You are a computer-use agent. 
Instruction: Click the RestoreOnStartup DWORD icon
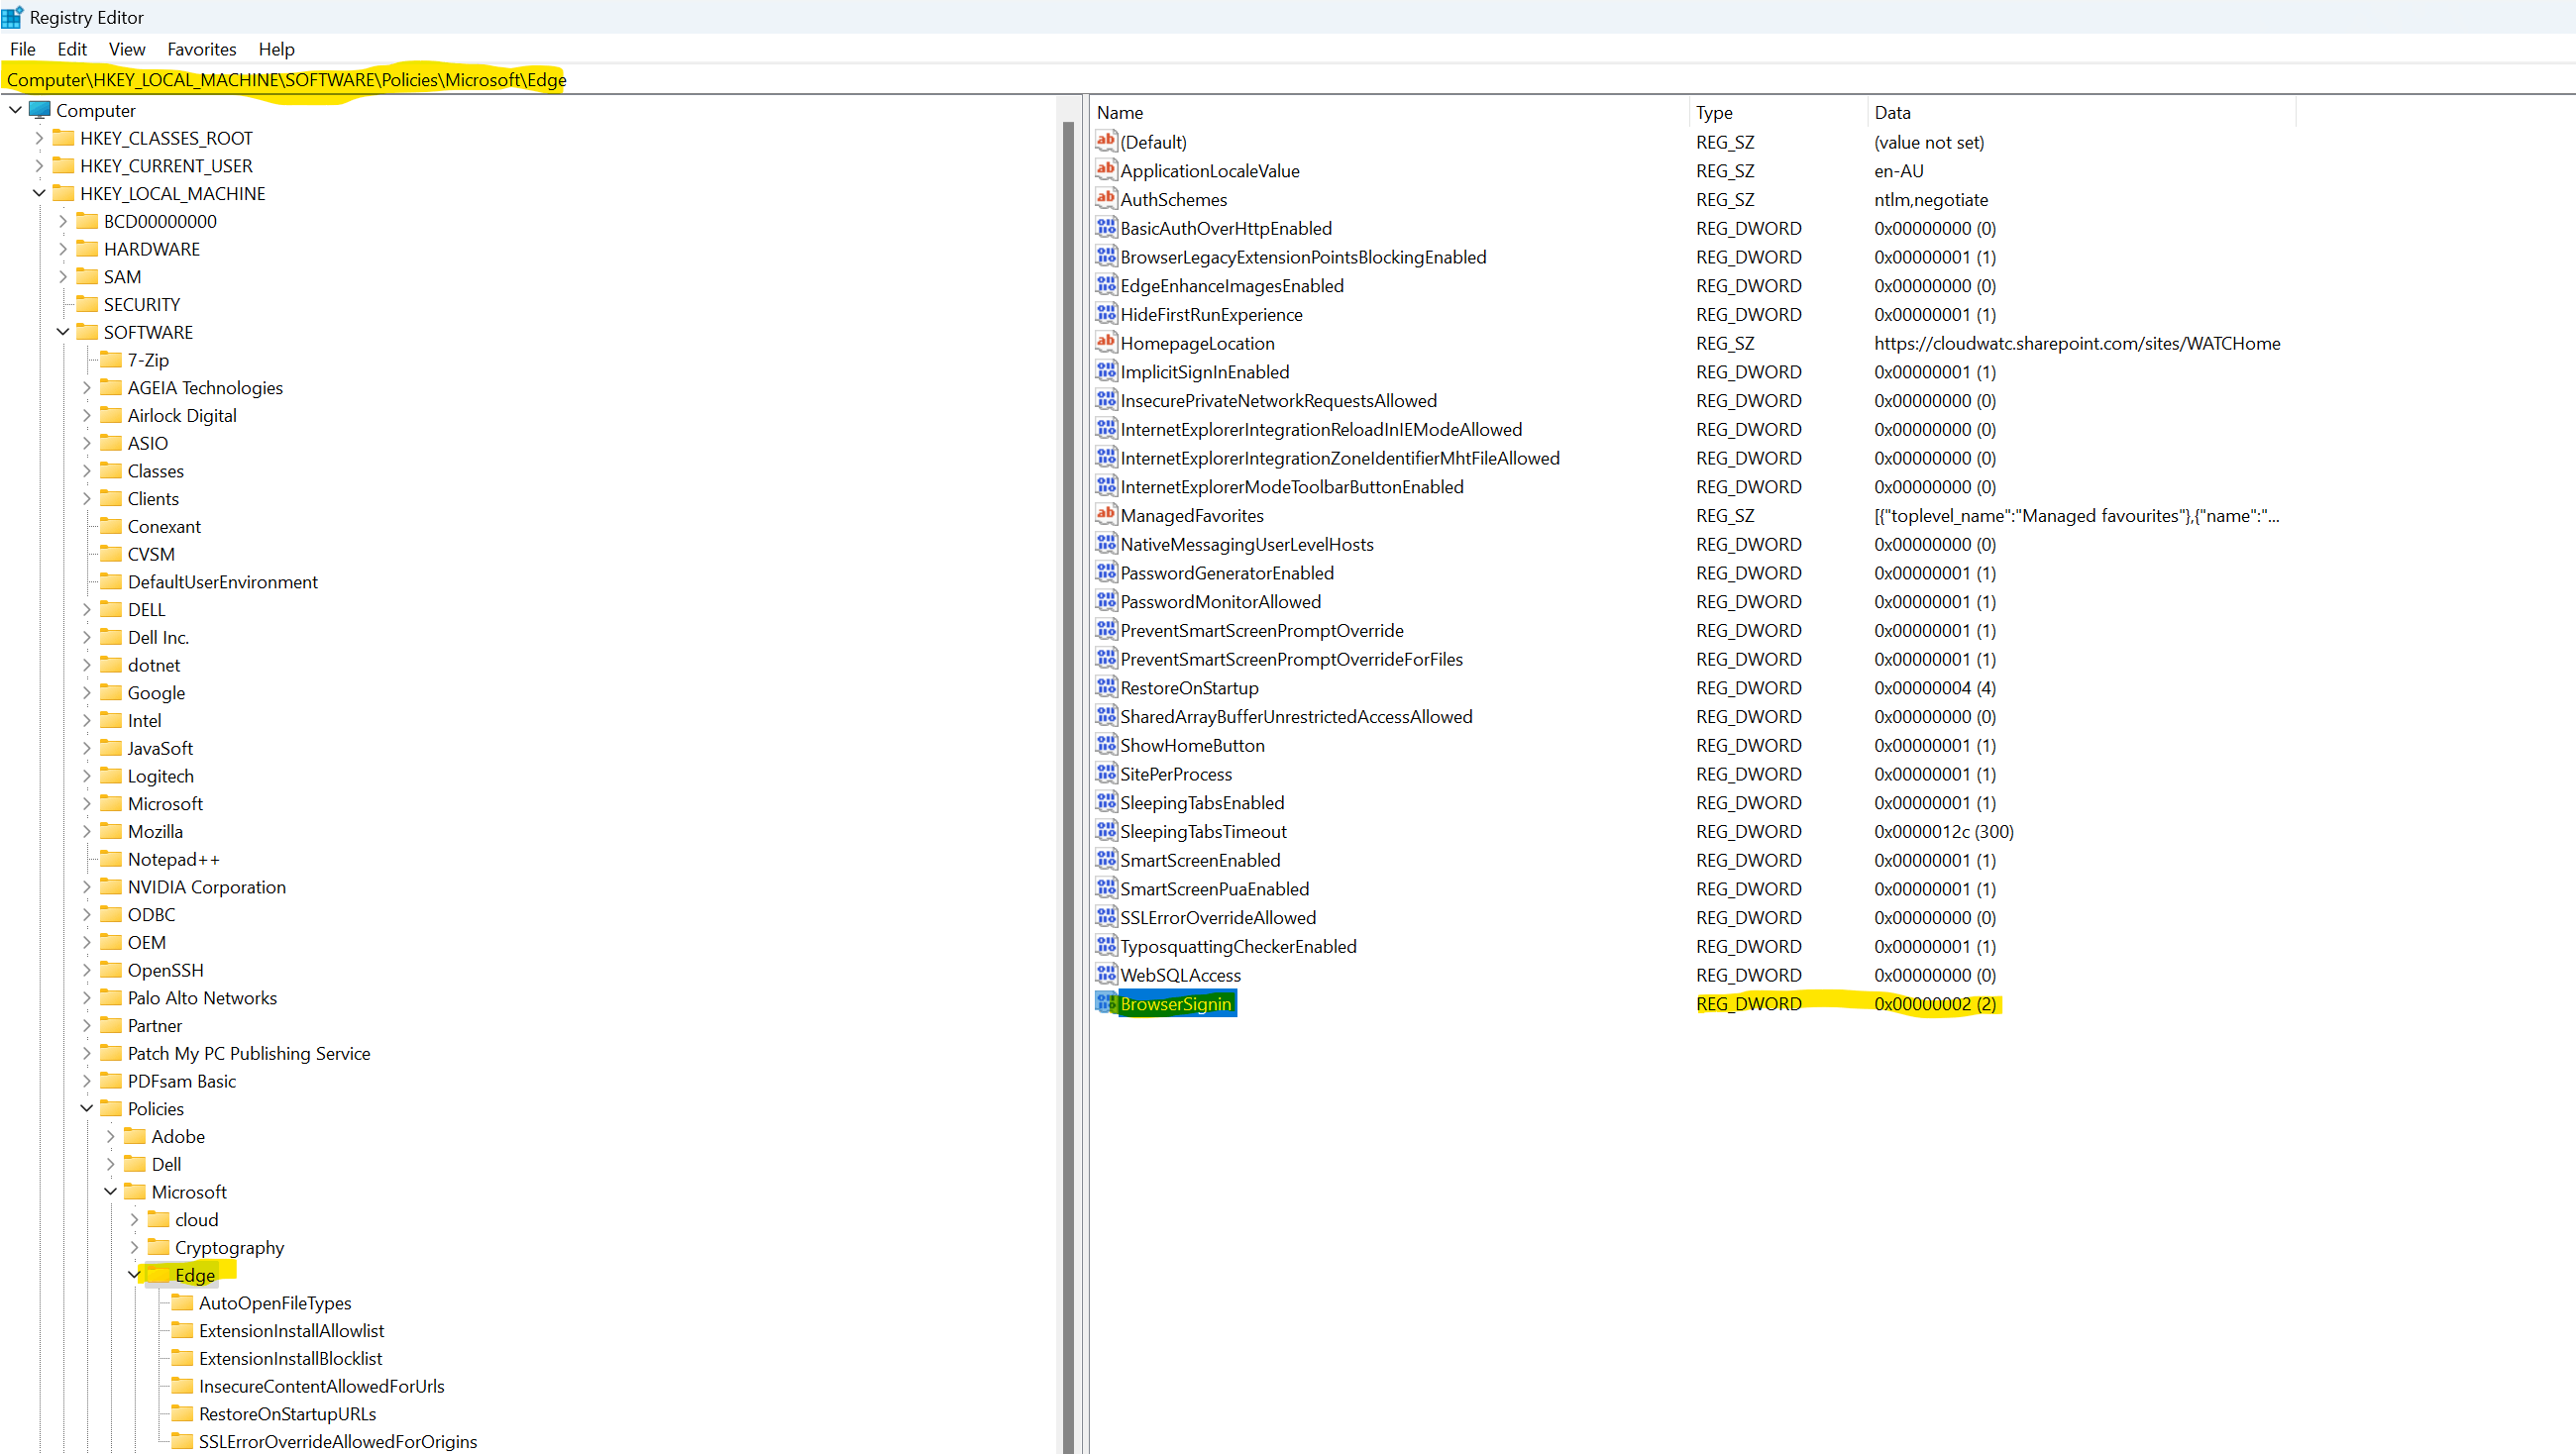click(1105, 687)
